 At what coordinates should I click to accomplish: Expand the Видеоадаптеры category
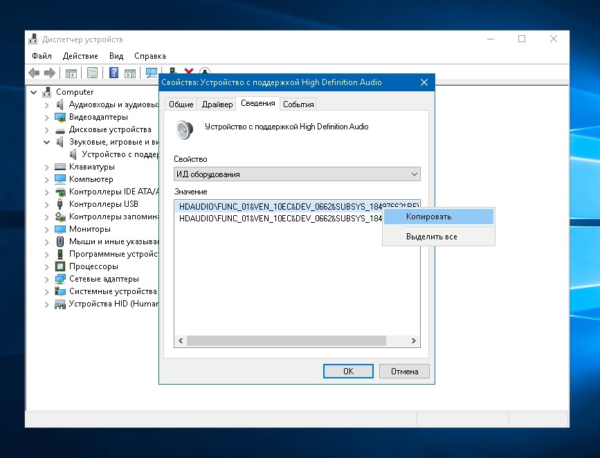tap(47, 117)
